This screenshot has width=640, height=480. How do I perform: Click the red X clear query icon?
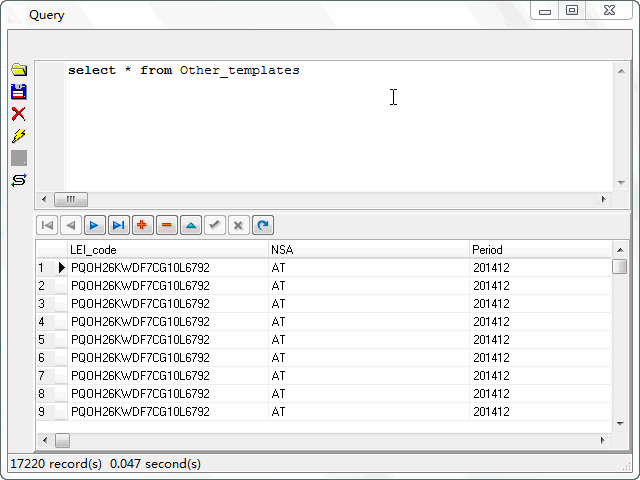[x=18, y=114]
